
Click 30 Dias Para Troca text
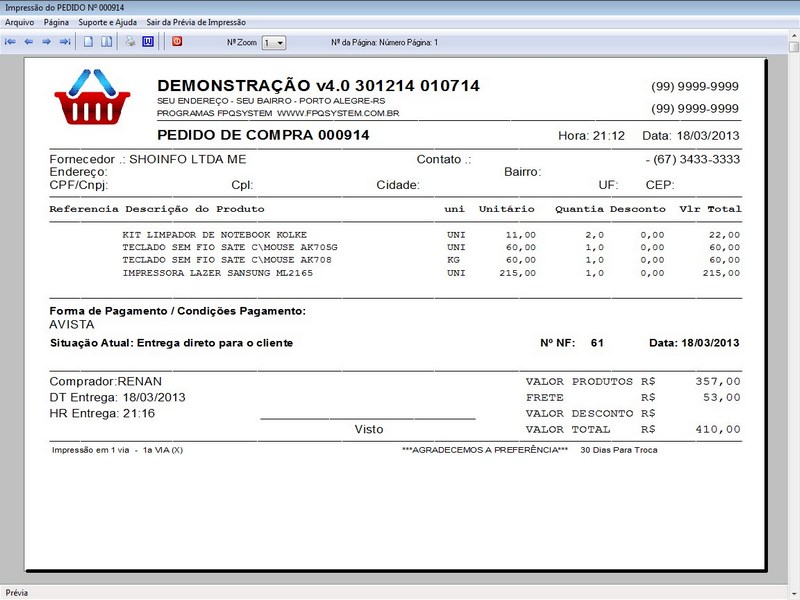pyautogui.click(x=619, y=450)
